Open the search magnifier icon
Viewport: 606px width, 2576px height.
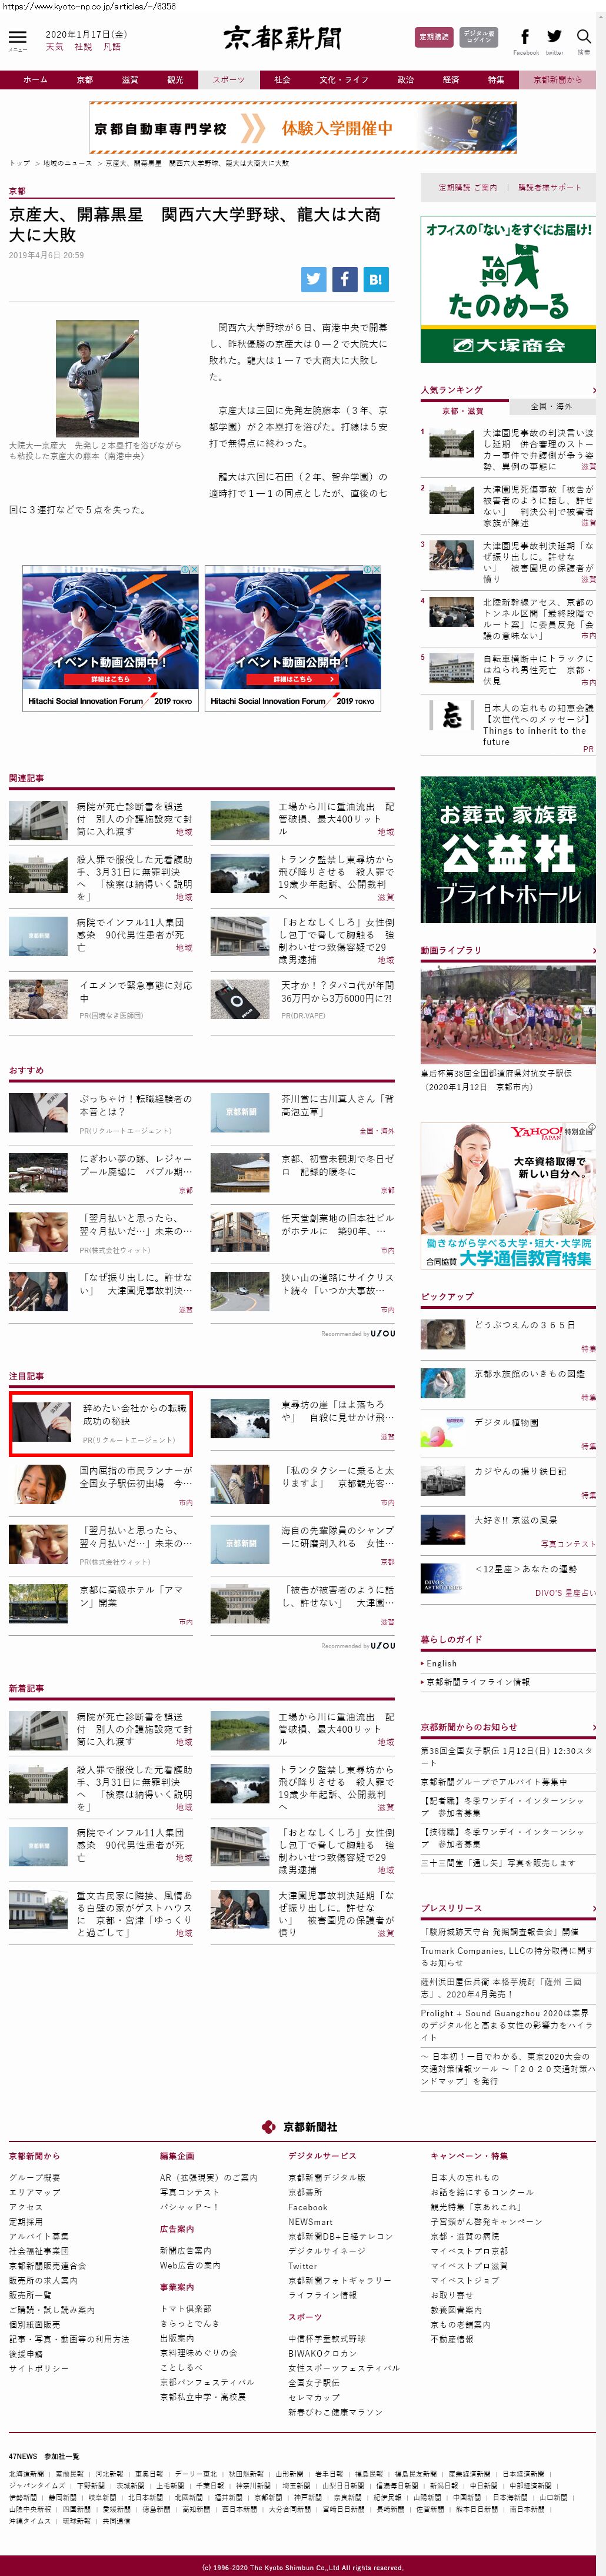tap(584, 37)
